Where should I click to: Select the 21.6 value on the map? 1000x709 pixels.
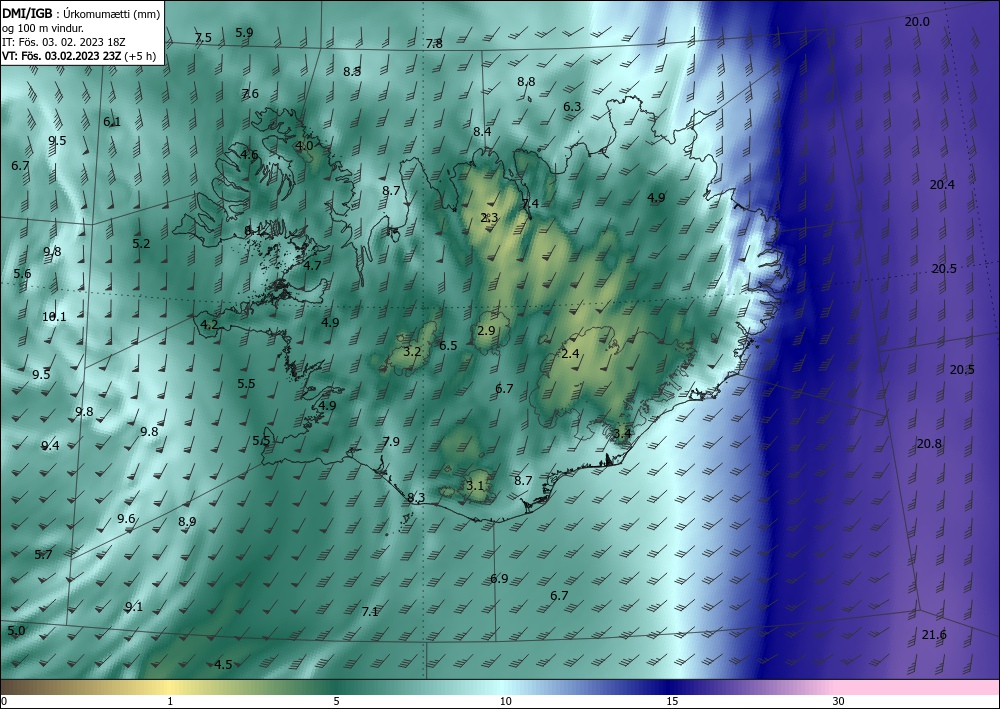934,634
